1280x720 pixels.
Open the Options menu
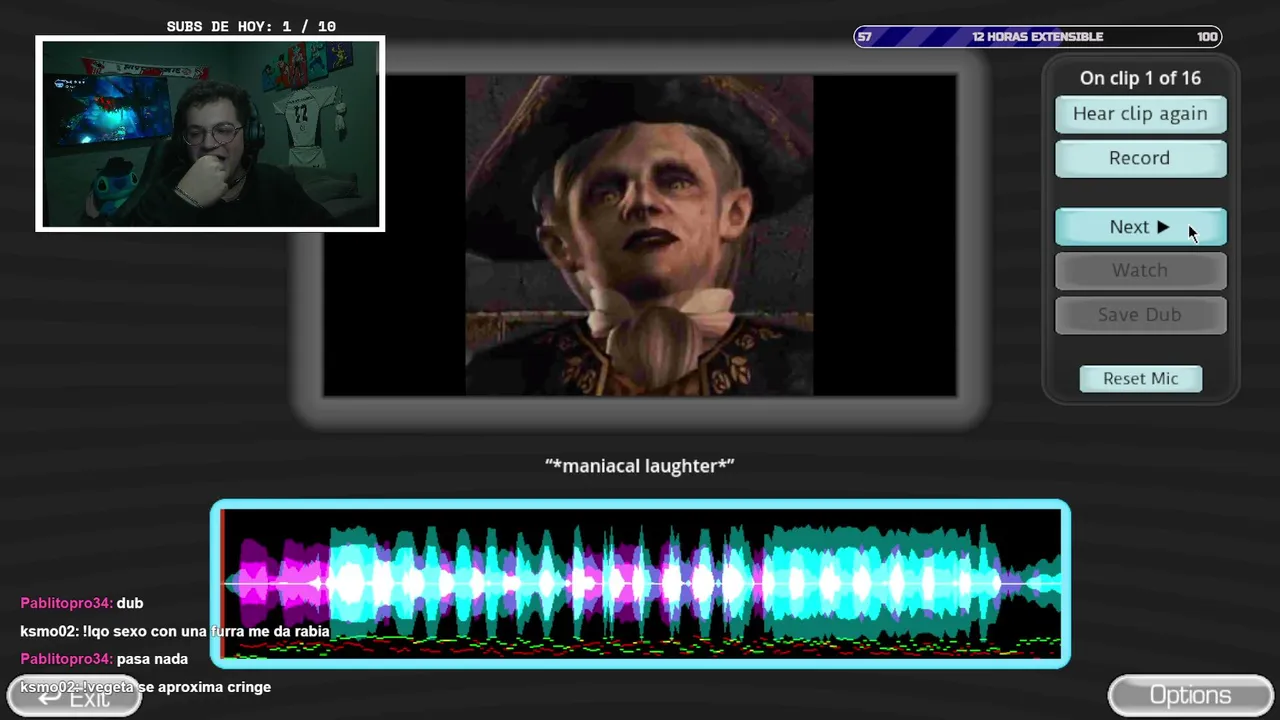tap(1190, 695)
